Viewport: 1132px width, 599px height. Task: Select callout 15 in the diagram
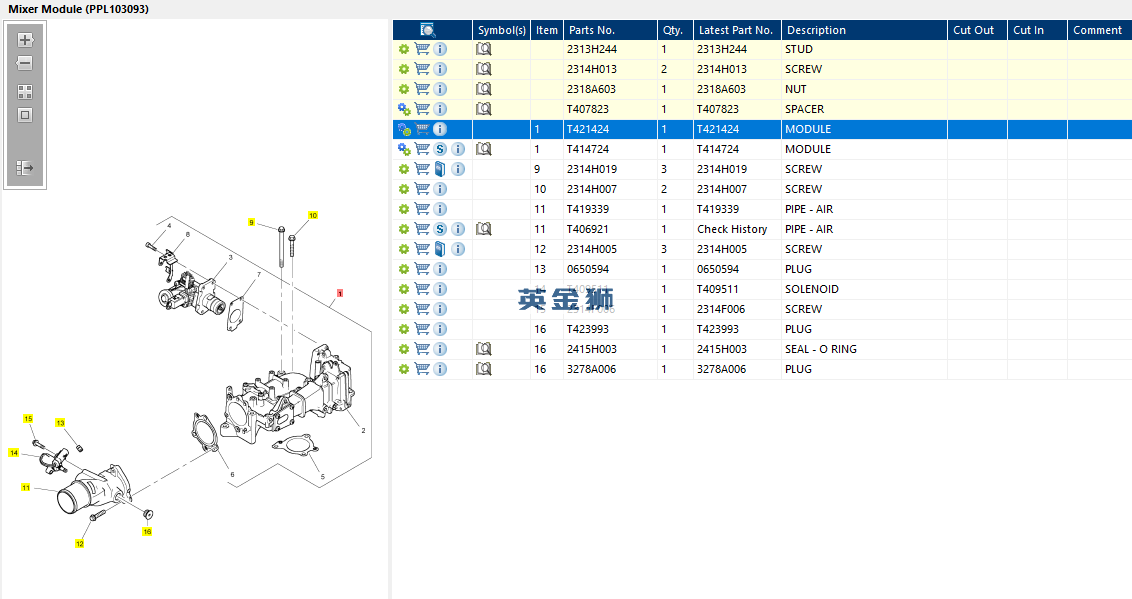coord(28,419)
